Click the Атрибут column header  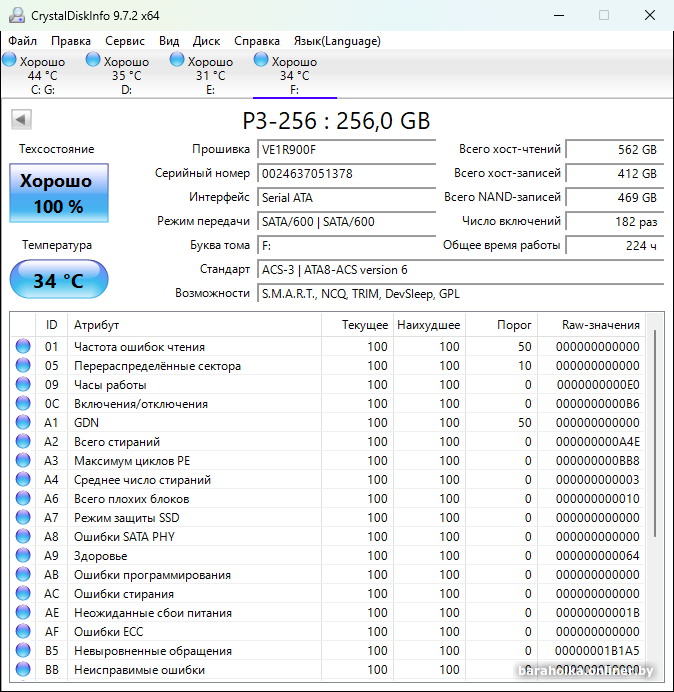[96, 325]
